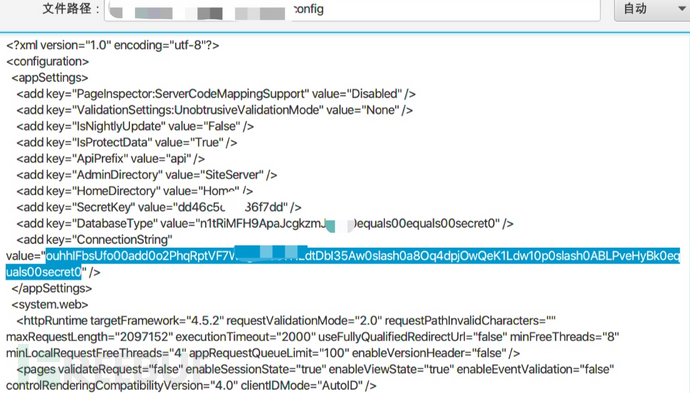Place cursor on the <configuration> tag line

[48, 62]
